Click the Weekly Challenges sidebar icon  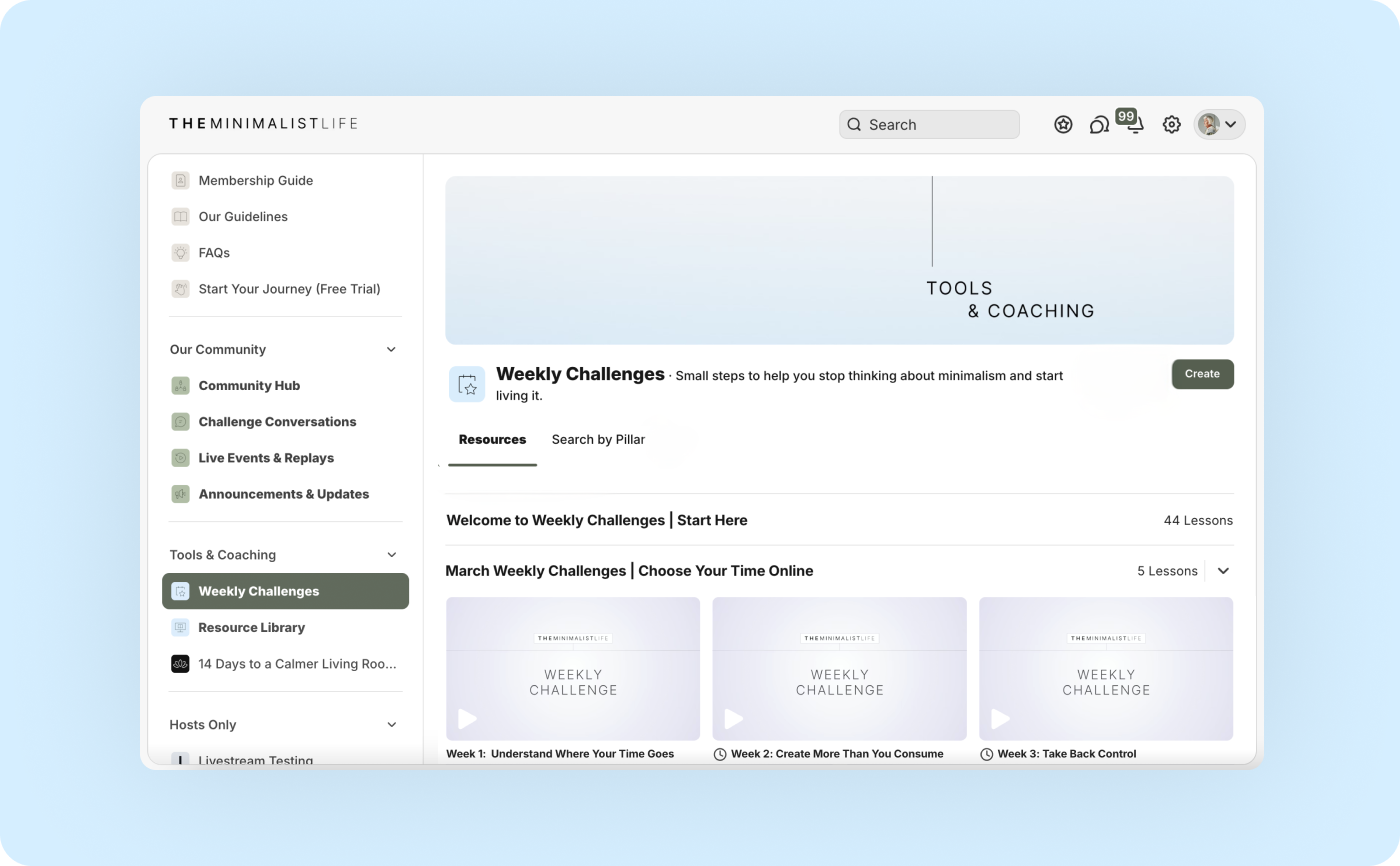click(180, 591)
